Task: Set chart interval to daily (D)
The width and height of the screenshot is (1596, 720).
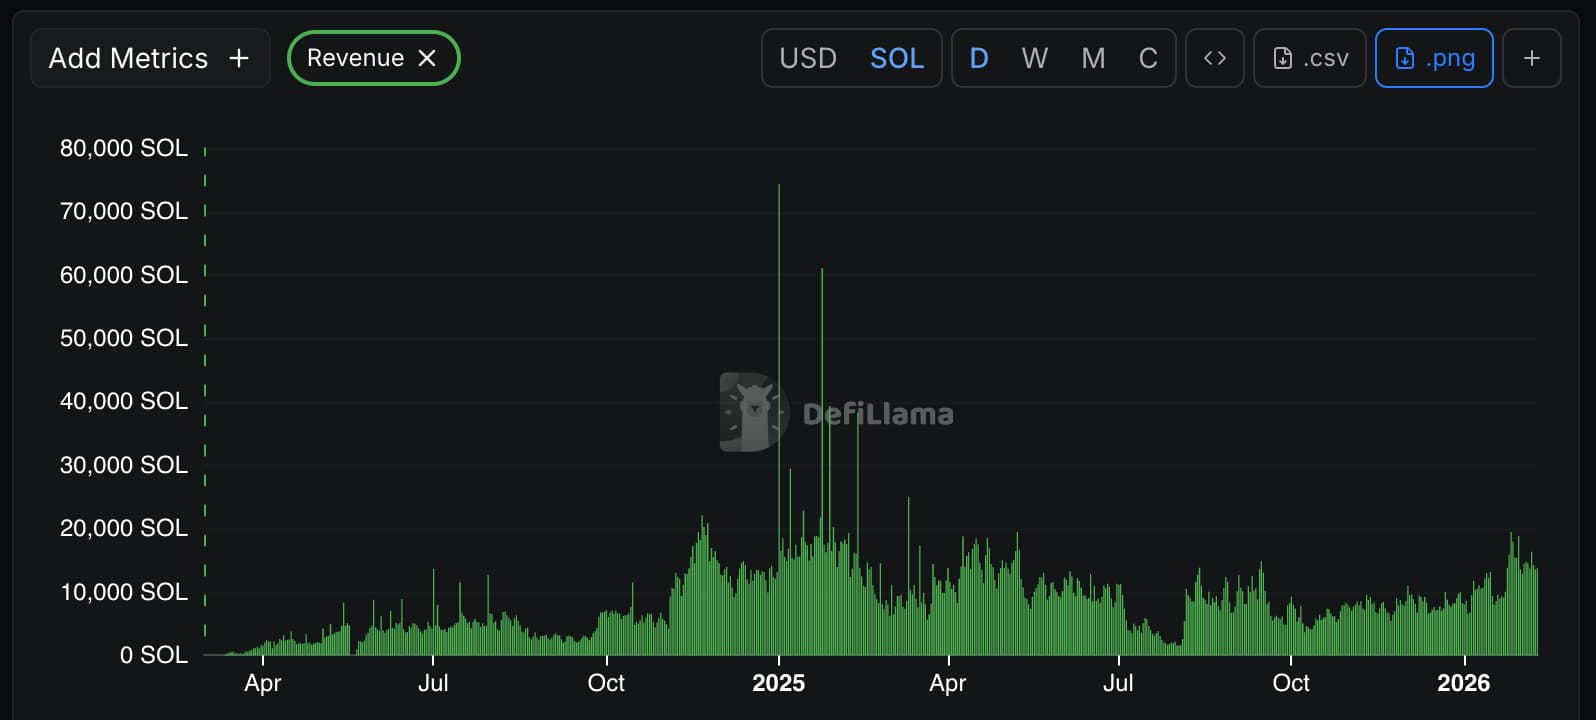Action: (979, 58)
